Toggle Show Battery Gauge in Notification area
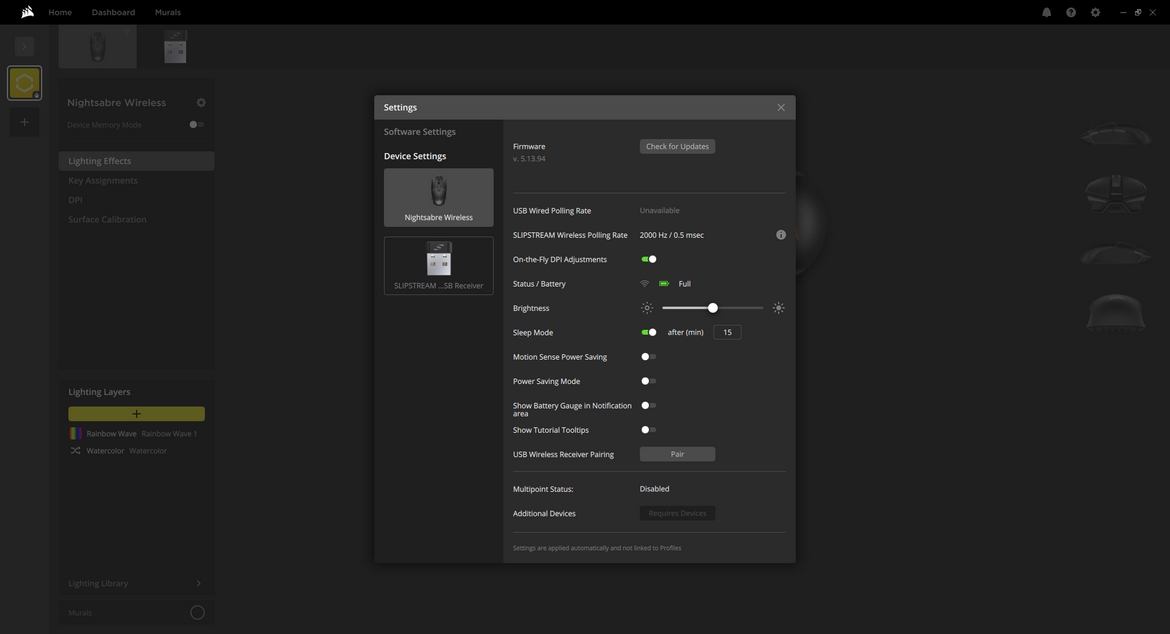1170x634 pixels. (x=648, y=406)
